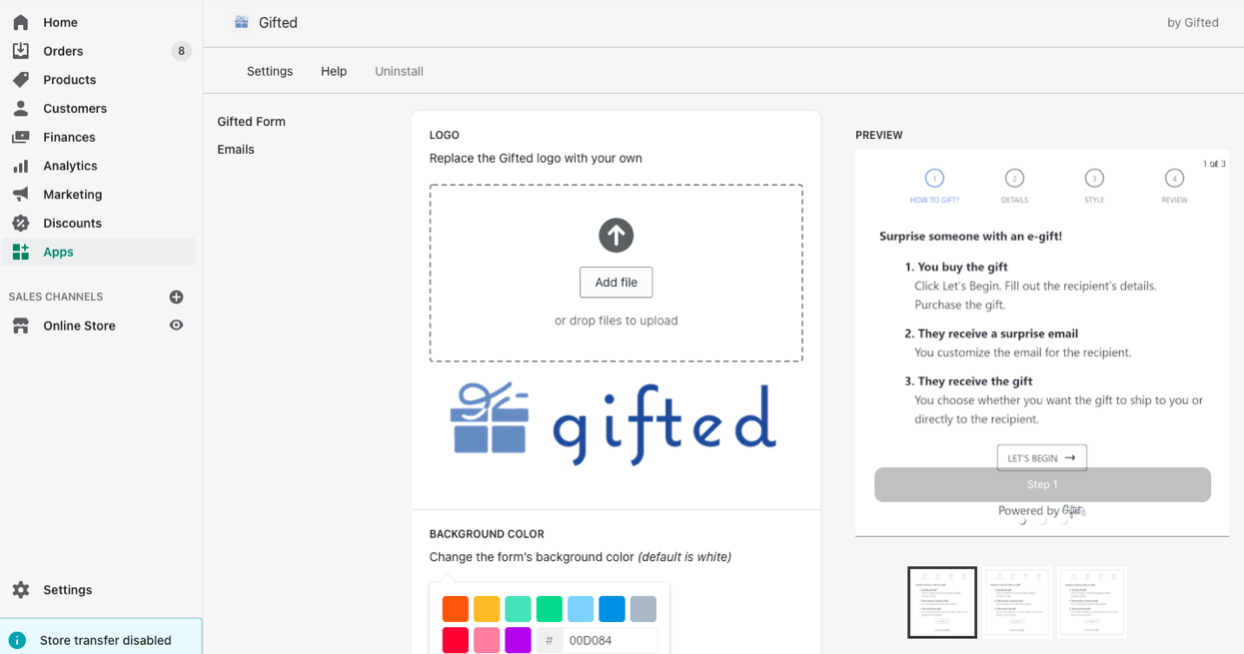Screen dimensions: 1244x654
Task: Click the Online Store storefront icon
Action: (x=20, y=326)
